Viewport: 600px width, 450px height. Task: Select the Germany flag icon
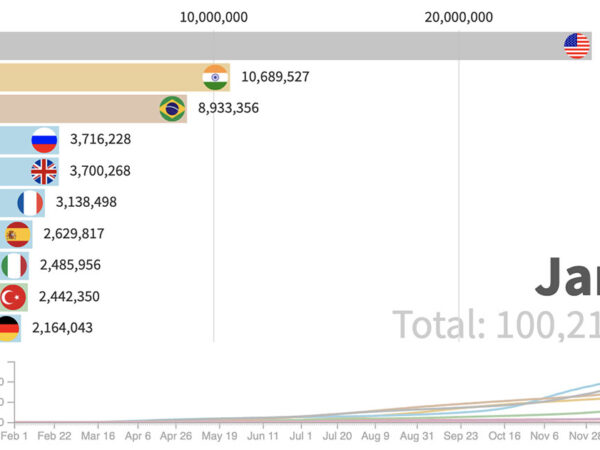[8, 327]
